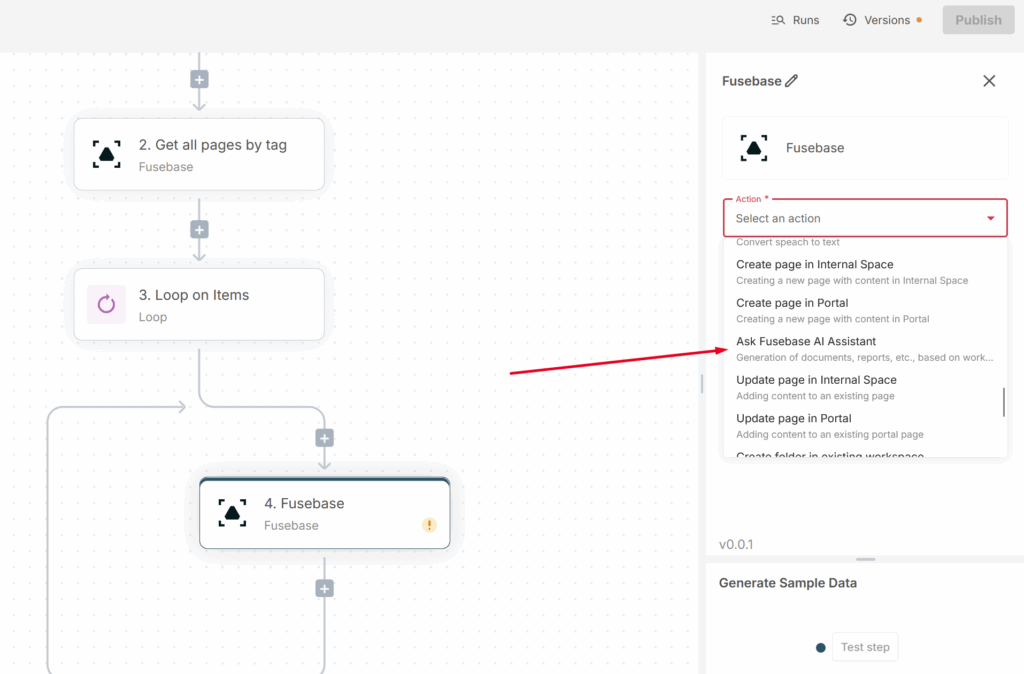Image resolution: width=1024 pixels, height=674 pixels.
Task: Add a step inside loop above step 4
Action: 324,438
